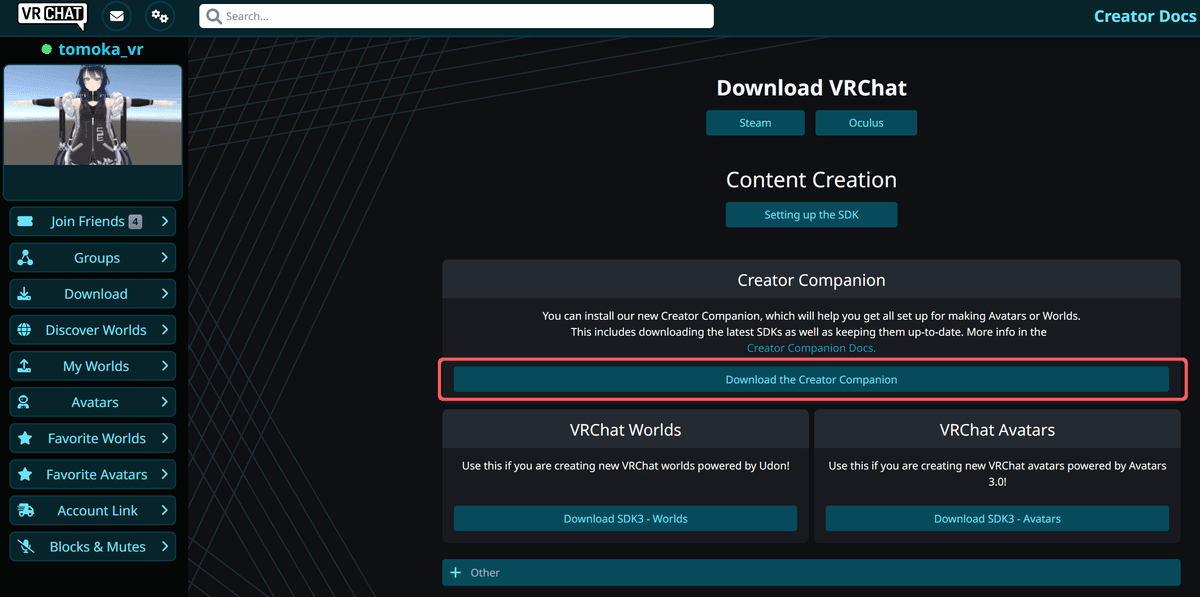Click the Blocks & Mutes microphone icon
1200x597 pixels.
click(25, 546)
